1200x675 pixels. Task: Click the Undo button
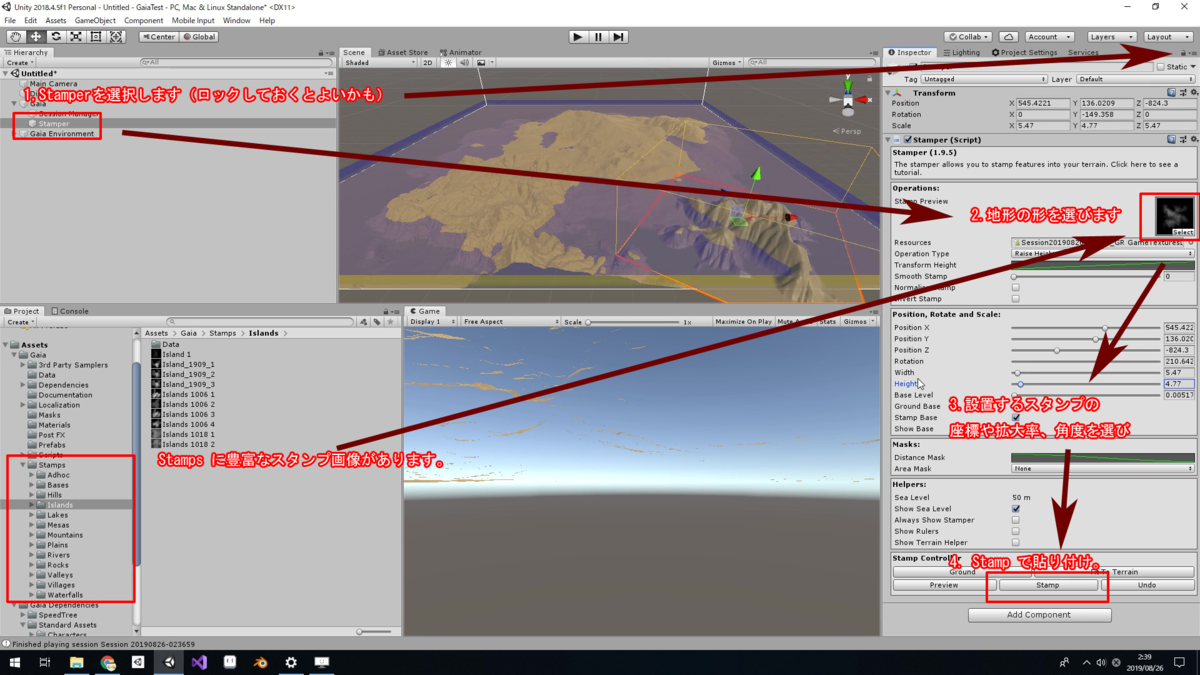click(x=1148, y=585)
